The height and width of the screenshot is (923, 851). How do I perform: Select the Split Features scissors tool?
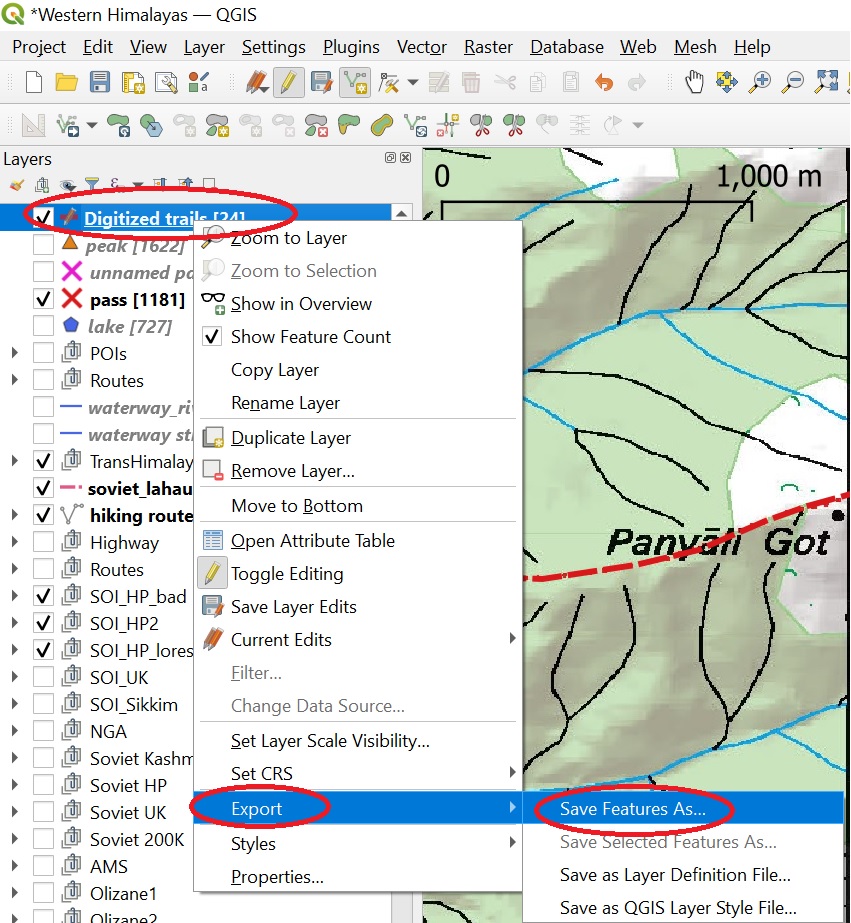coord(481,125)
